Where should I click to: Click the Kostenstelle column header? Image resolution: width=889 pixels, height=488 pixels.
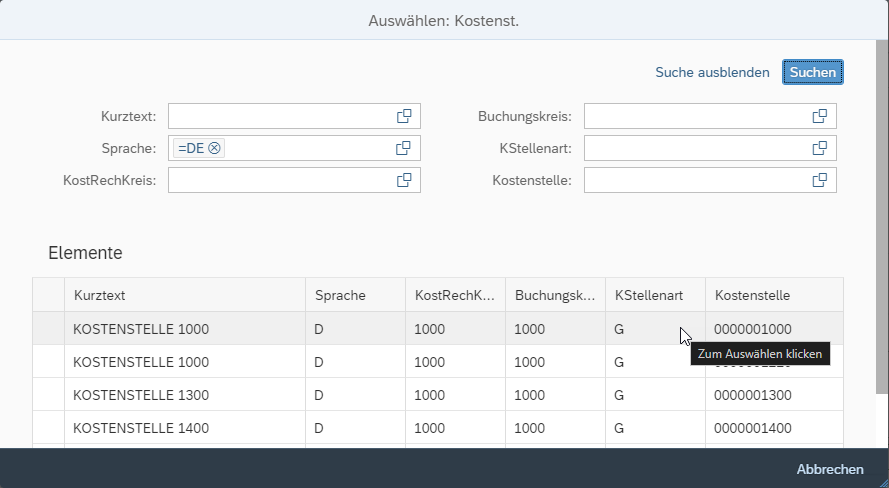[774, 295]
